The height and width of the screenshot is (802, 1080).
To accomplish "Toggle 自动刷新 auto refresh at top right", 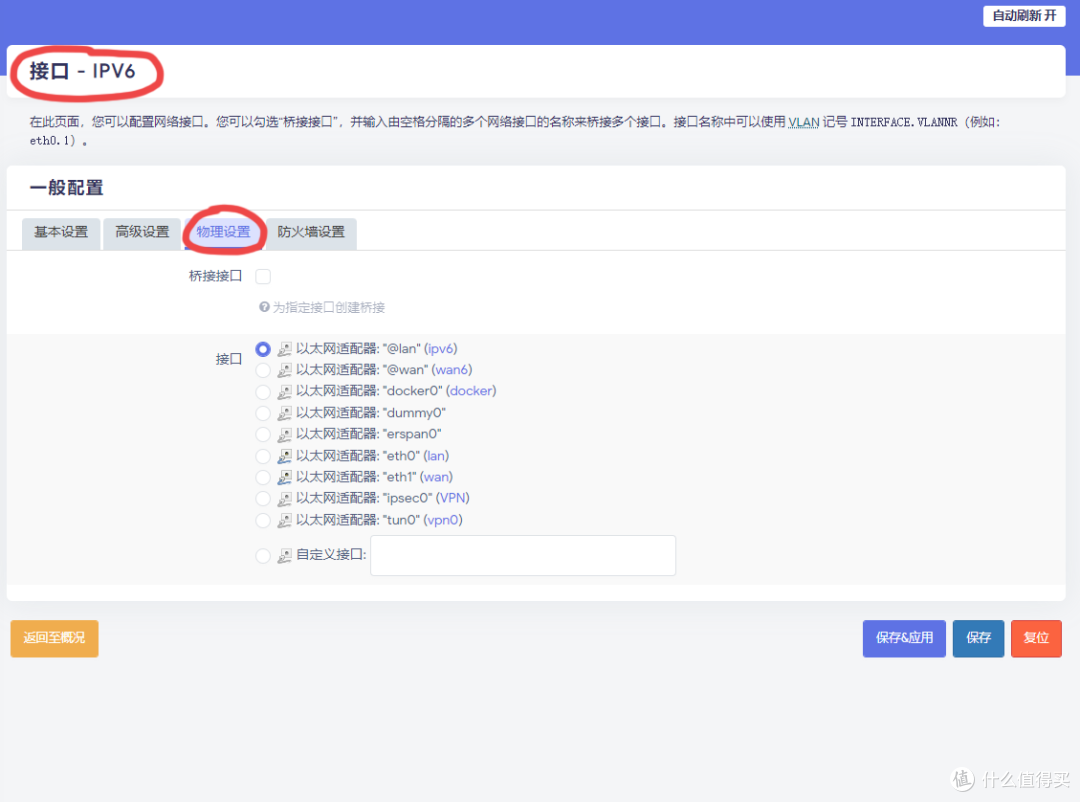I will (1023, 15).
